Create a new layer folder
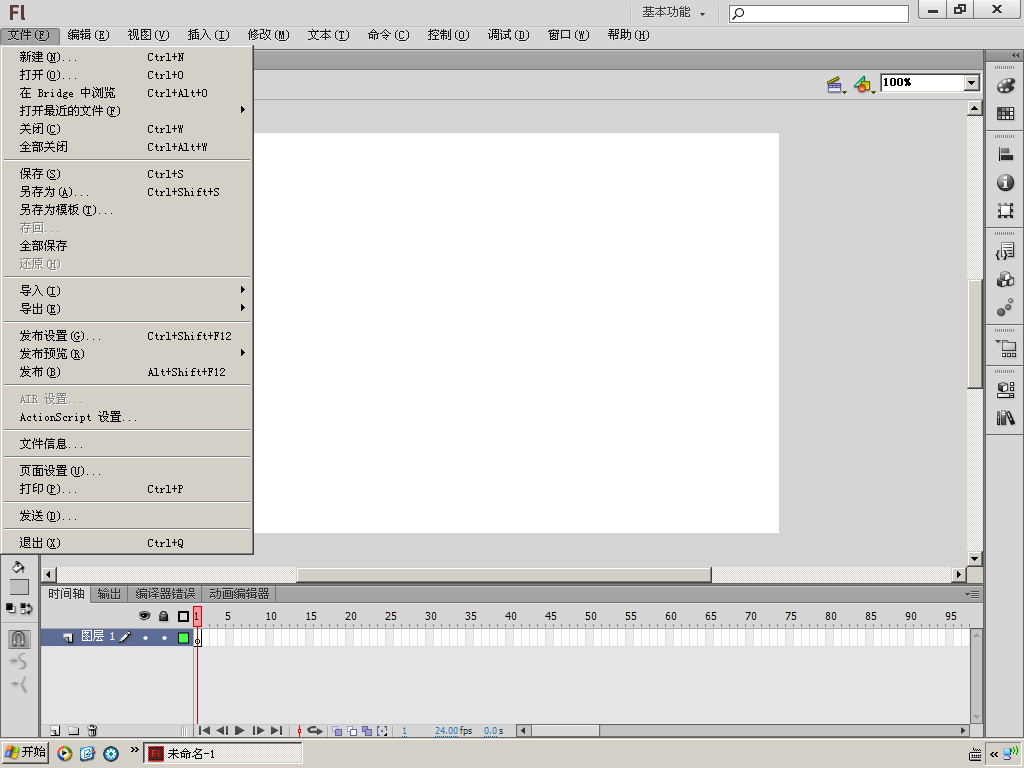Image resolution: width=1024 pixels, height=768 pixels. [x=74, y=731]
